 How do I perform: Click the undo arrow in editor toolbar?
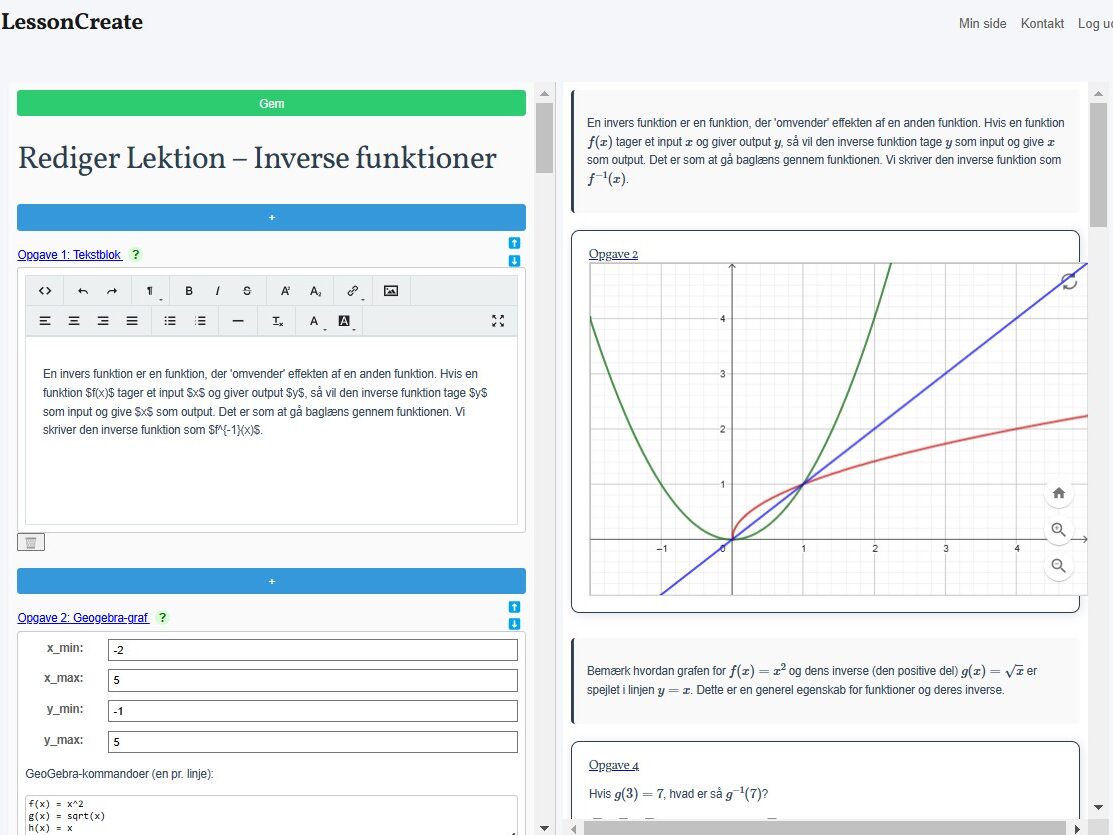pos(83,291)
